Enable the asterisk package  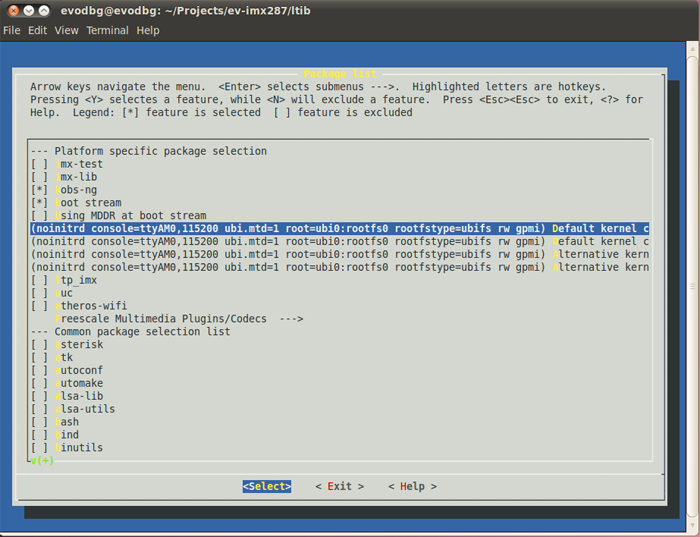[x=40, y=345]
